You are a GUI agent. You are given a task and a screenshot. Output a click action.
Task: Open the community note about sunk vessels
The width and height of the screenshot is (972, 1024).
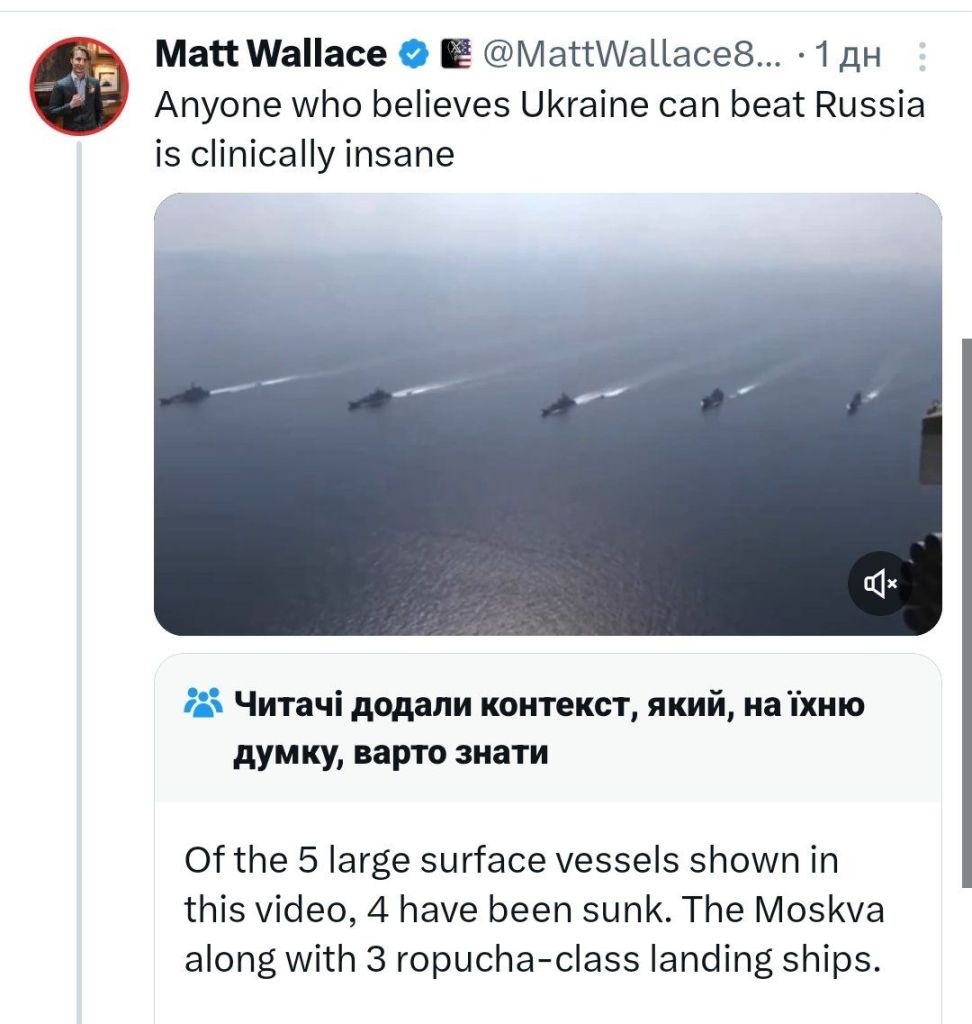(x=534, y=910)
